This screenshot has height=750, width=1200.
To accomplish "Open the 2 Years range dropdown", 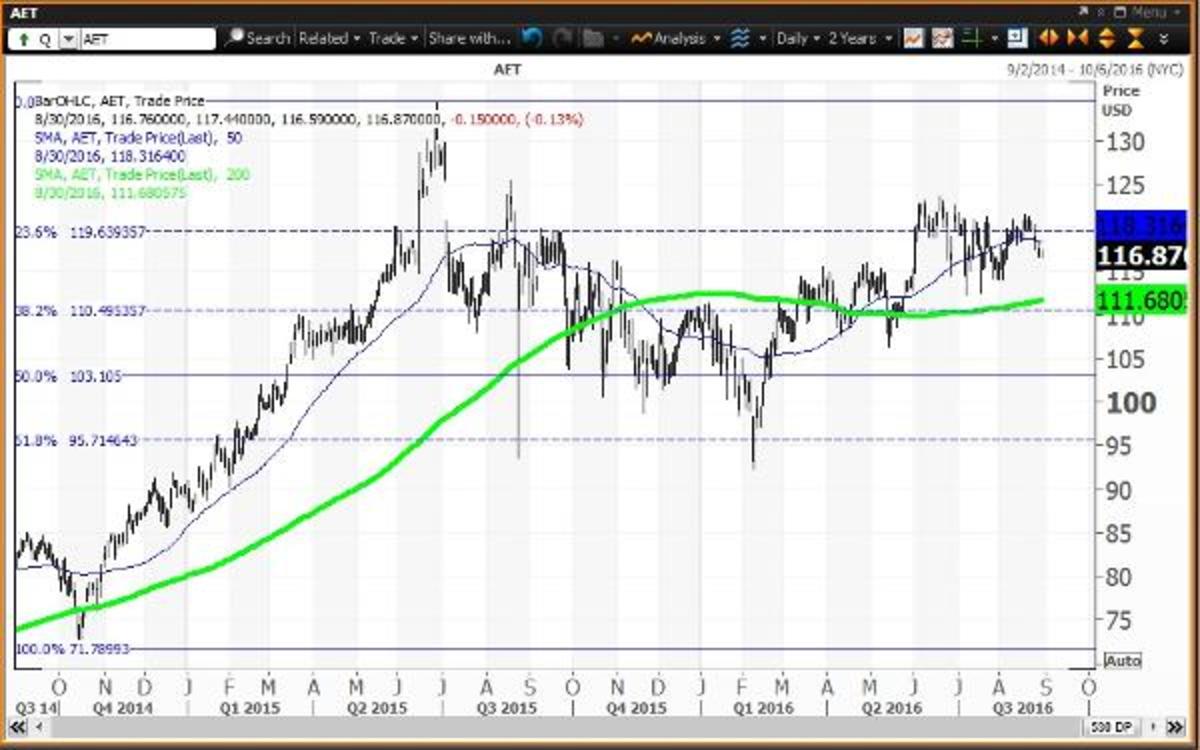I will click(860, 38).
